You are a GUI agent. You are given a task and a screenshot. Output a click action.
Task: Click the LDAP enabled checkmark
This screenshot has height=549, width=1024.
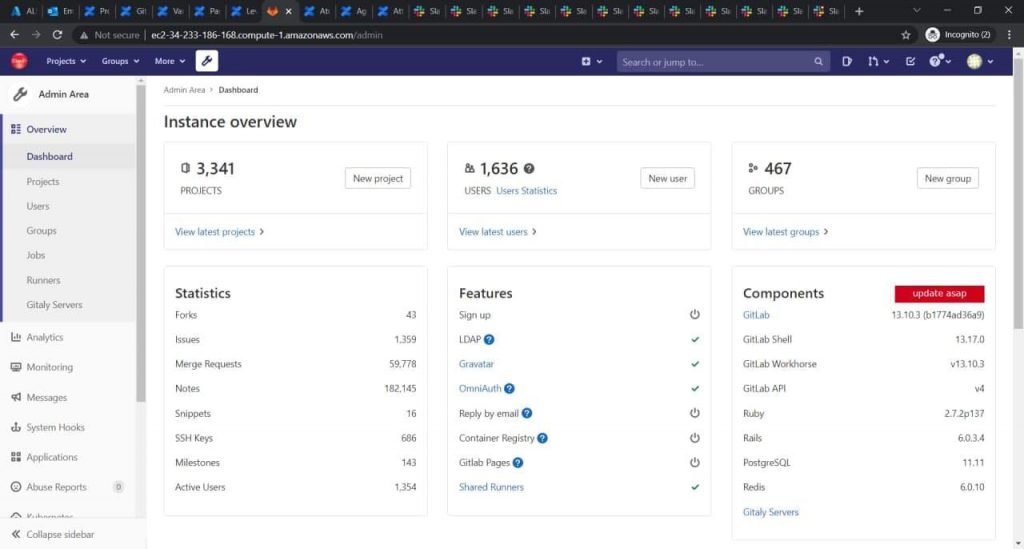pos(695,339)
